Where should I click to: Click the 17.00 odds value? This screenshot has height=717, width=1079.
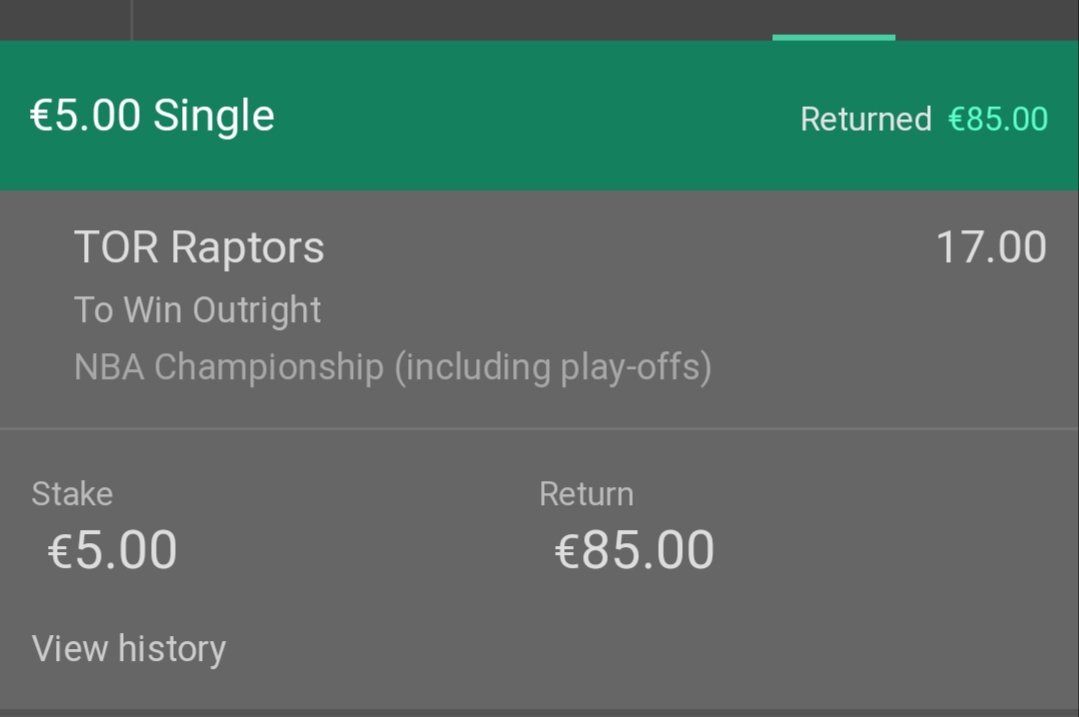(x=992, y=247)
